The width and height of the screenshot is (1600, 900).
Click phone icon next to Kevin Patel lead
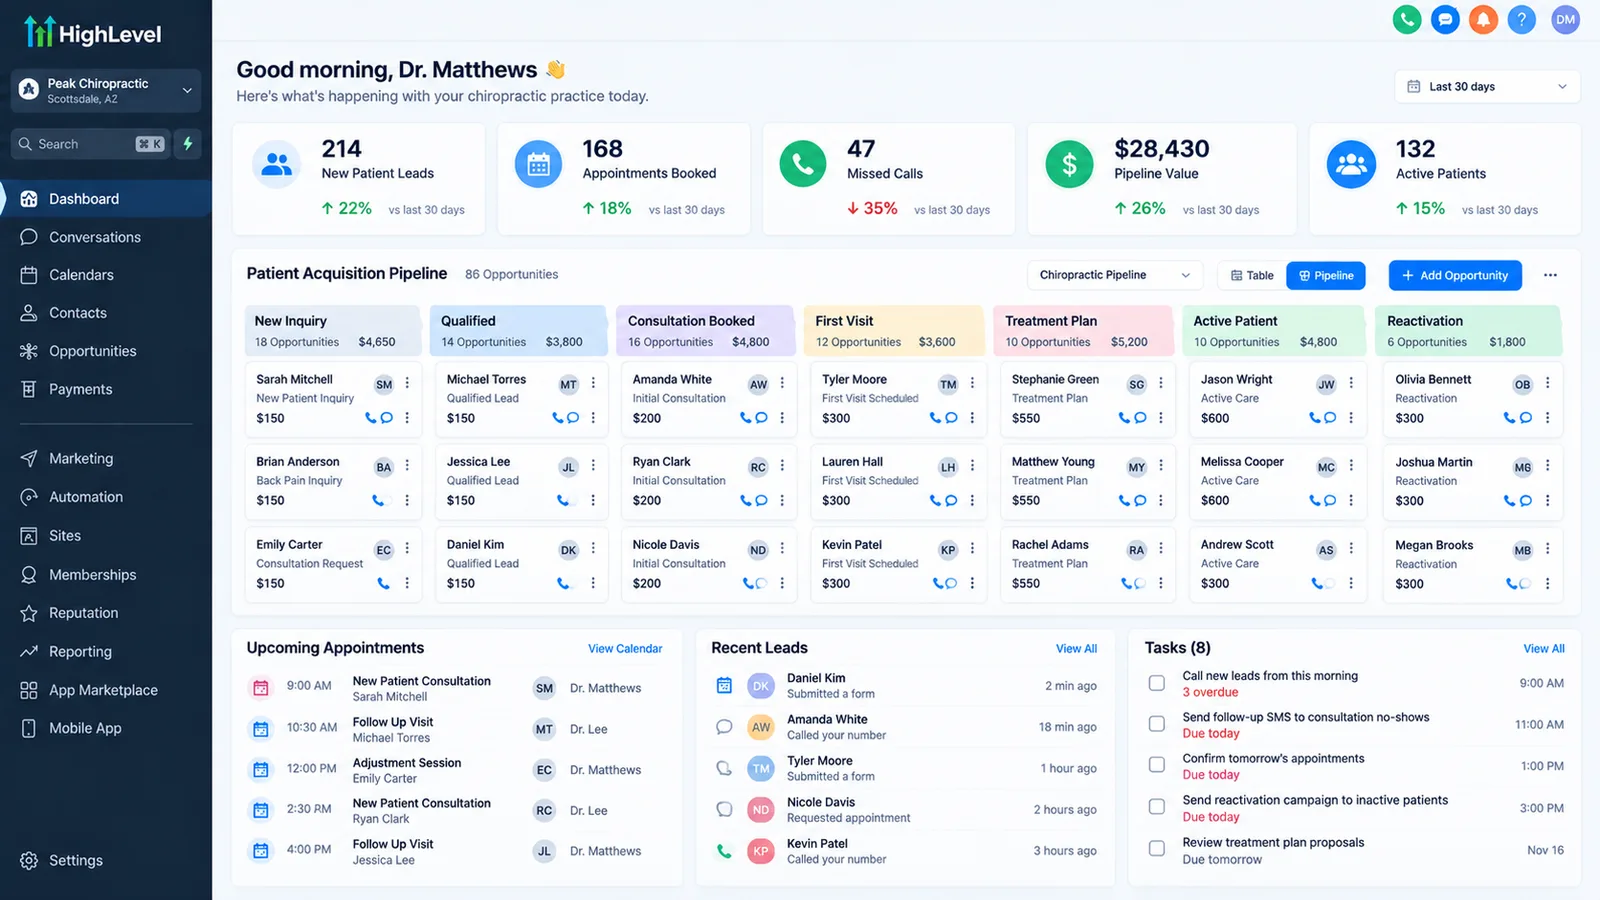[x=724, y=851]
